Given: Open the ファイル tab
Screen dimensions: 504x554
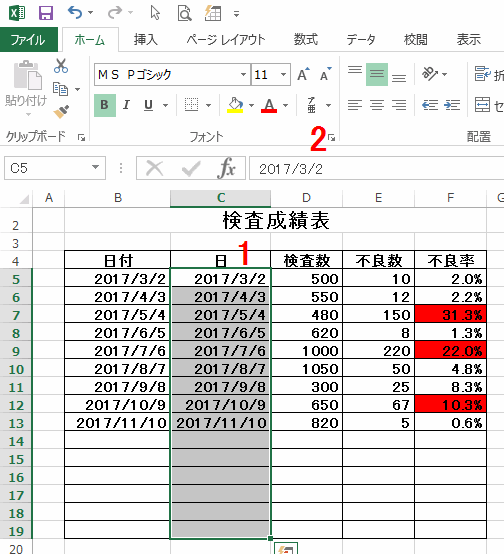Looking at the screenshot, I should pos(28,40).
